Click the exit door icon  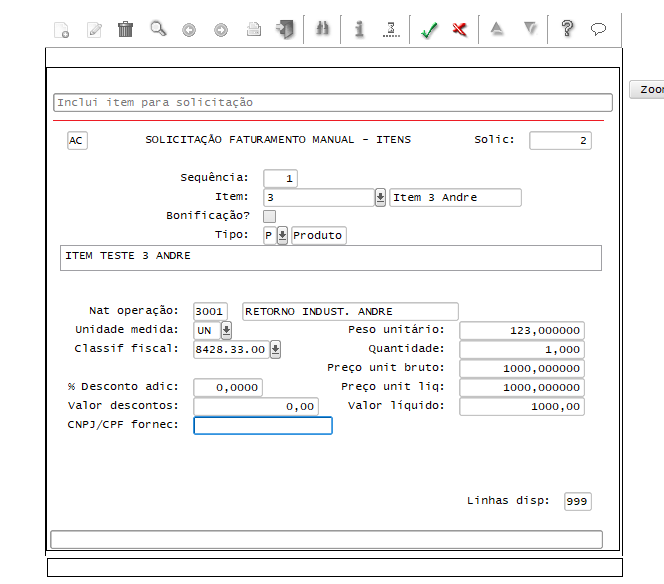pyautogui.click(x=285, y=29)
